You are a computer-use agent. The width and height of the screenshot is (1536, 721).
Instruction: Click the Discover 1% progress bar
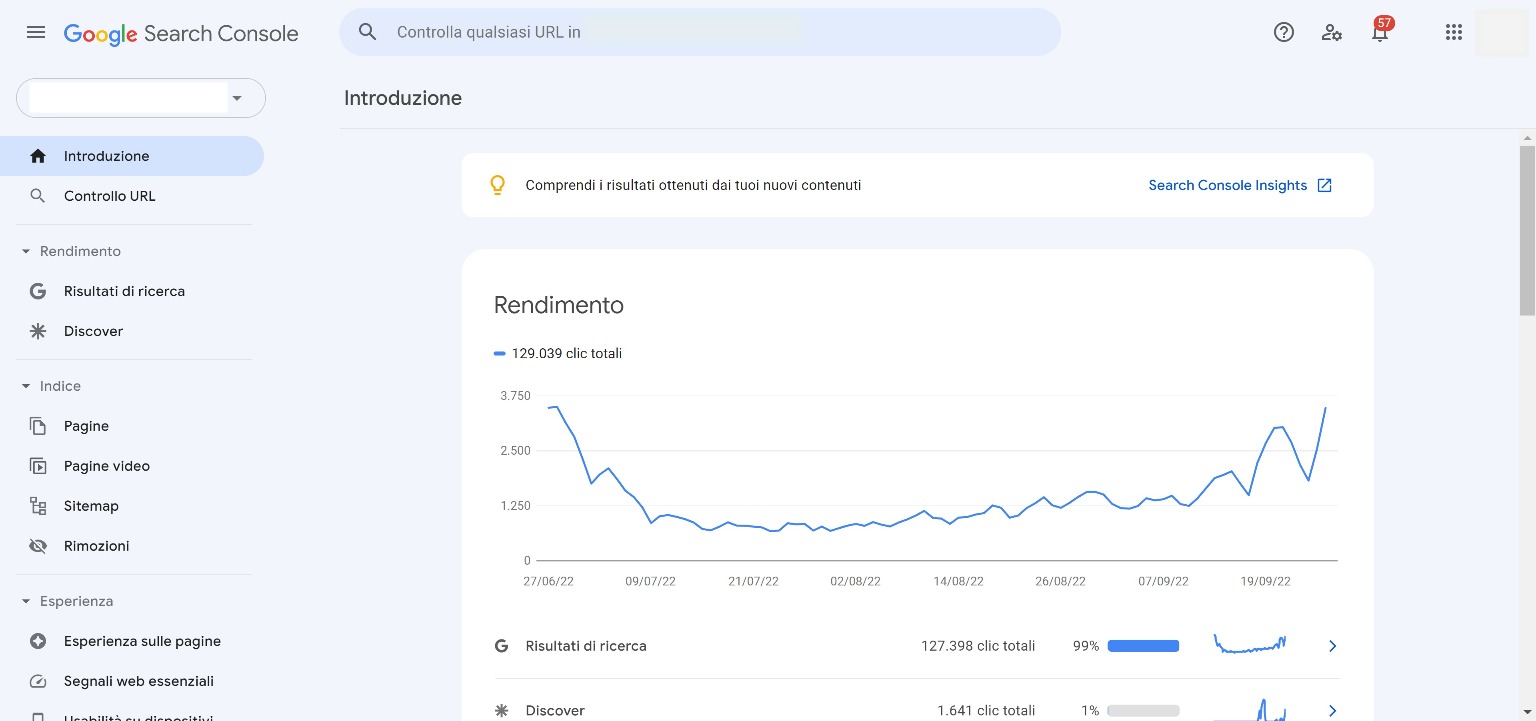coord(1143,711)
